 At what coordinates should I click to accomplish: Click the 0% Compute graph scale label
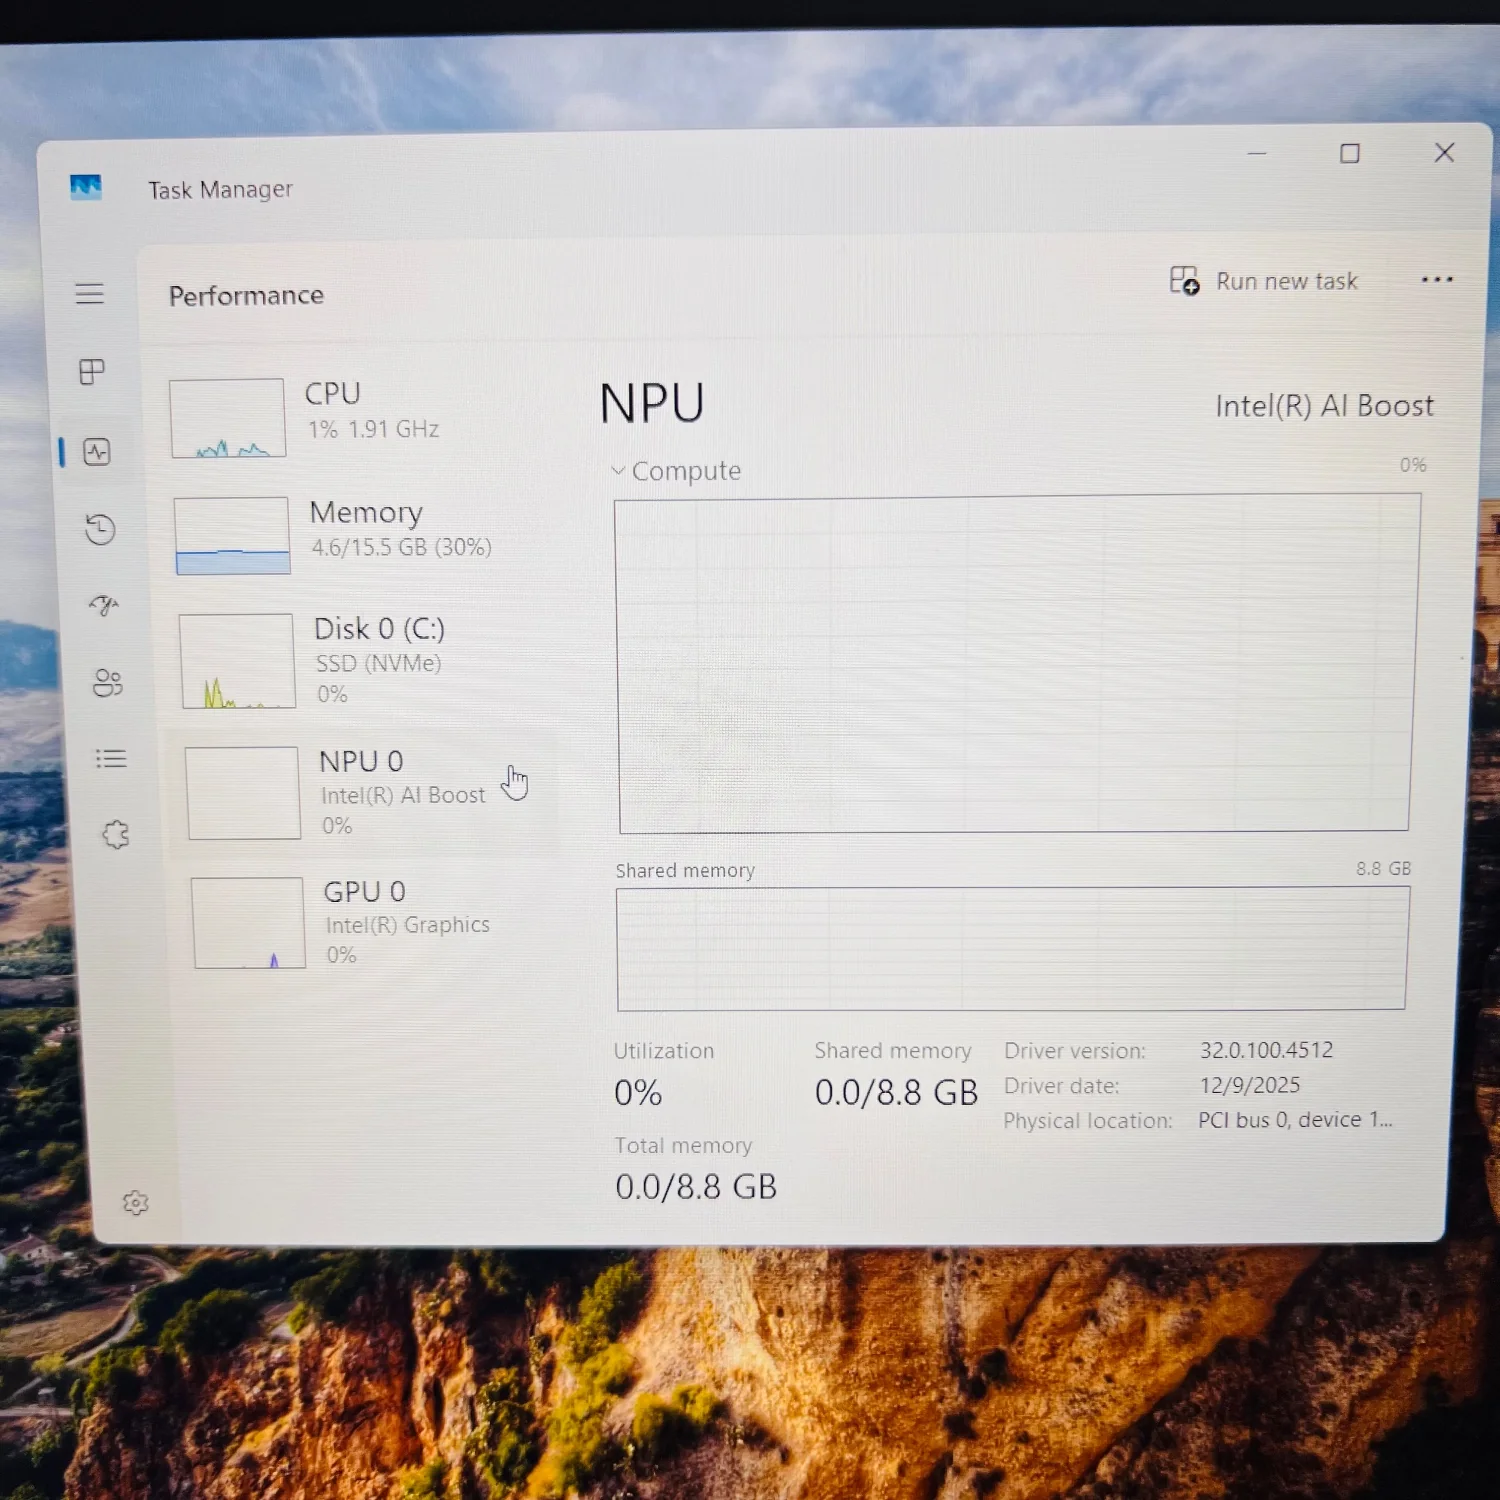pyautogui.click(x=1413, y=465)
